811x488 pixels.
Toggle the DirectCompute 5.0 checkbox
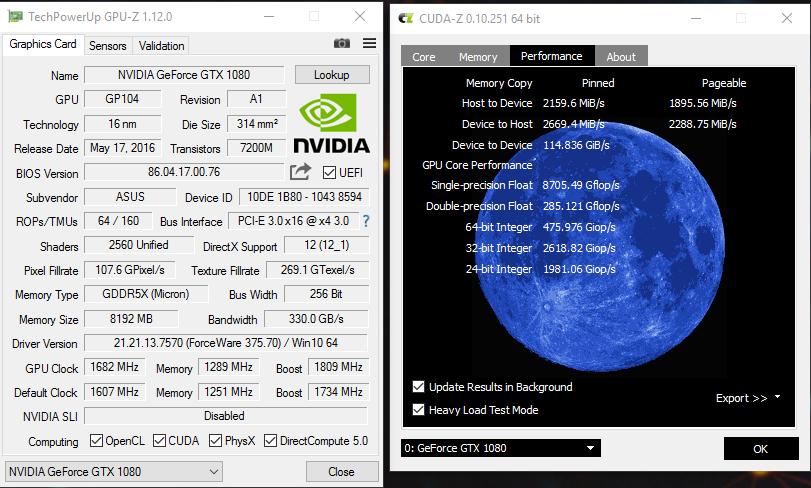(270, 440)
